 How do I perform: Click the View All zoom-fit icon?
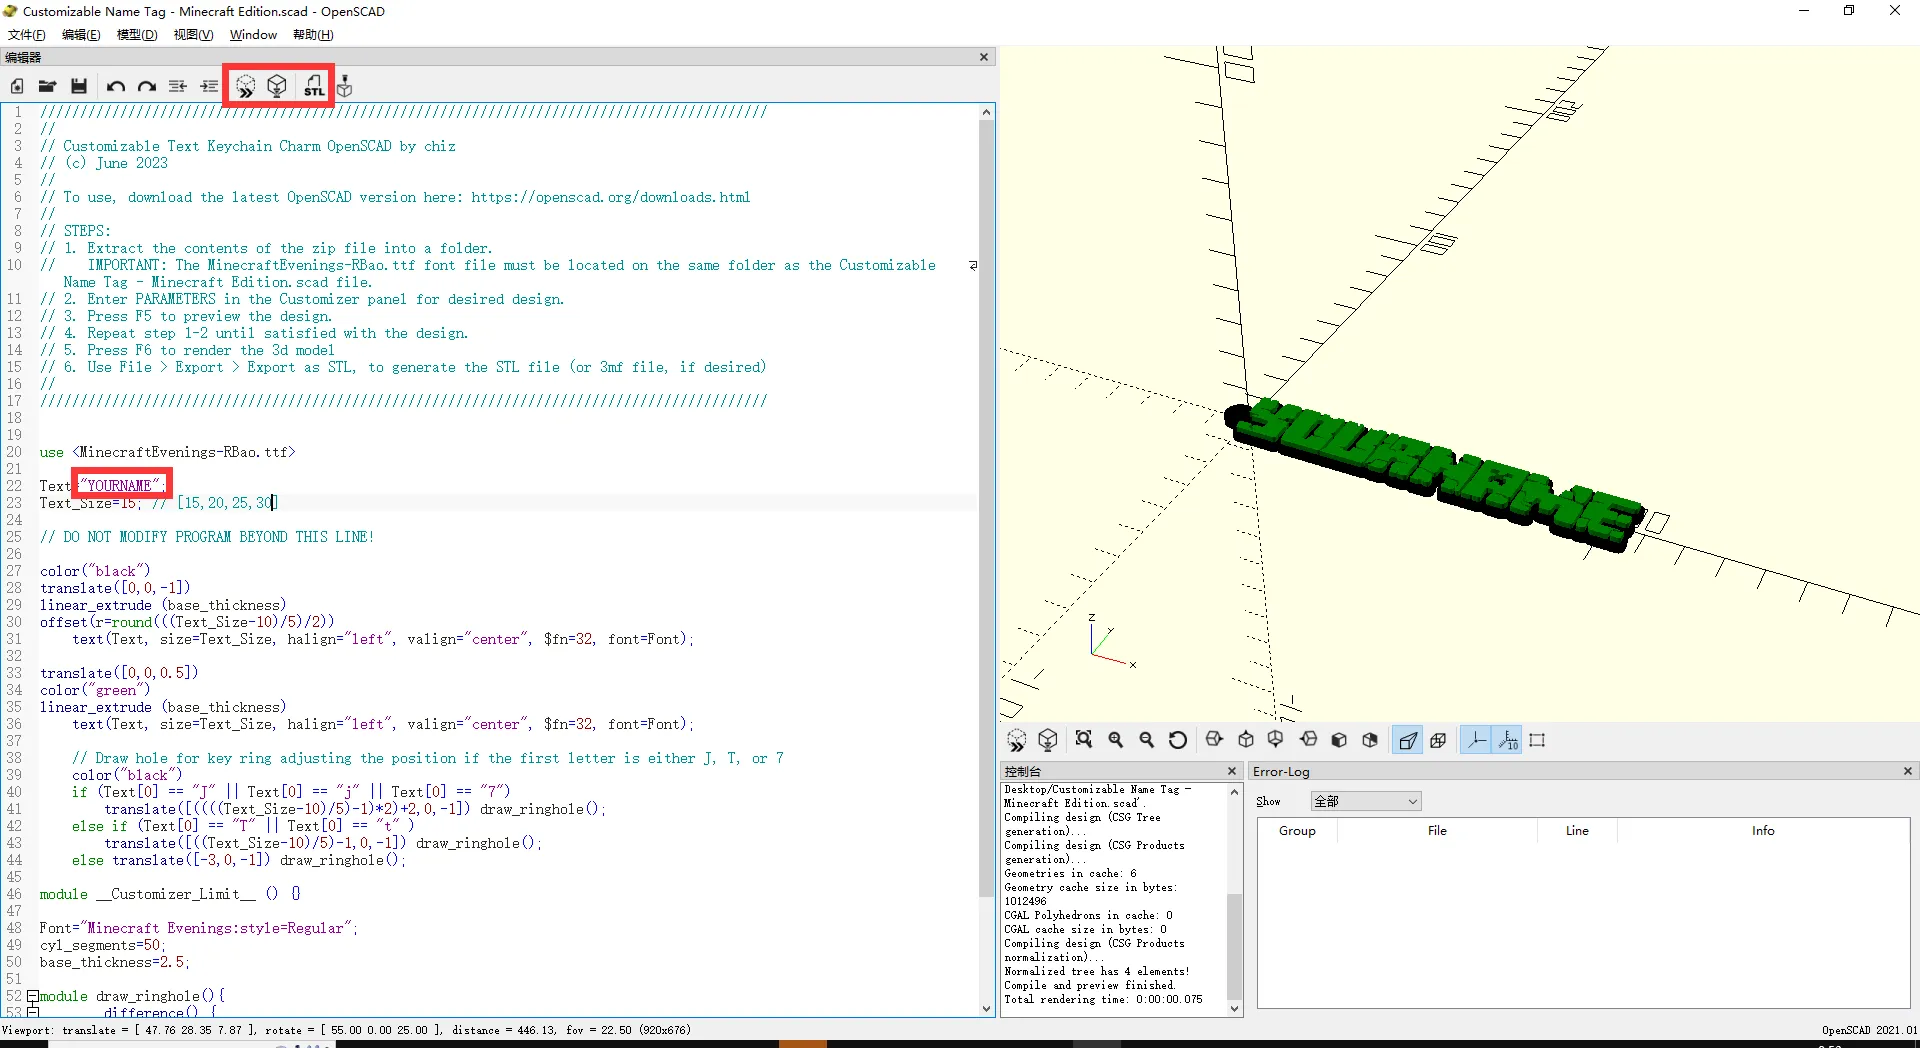click(1084, 740)
